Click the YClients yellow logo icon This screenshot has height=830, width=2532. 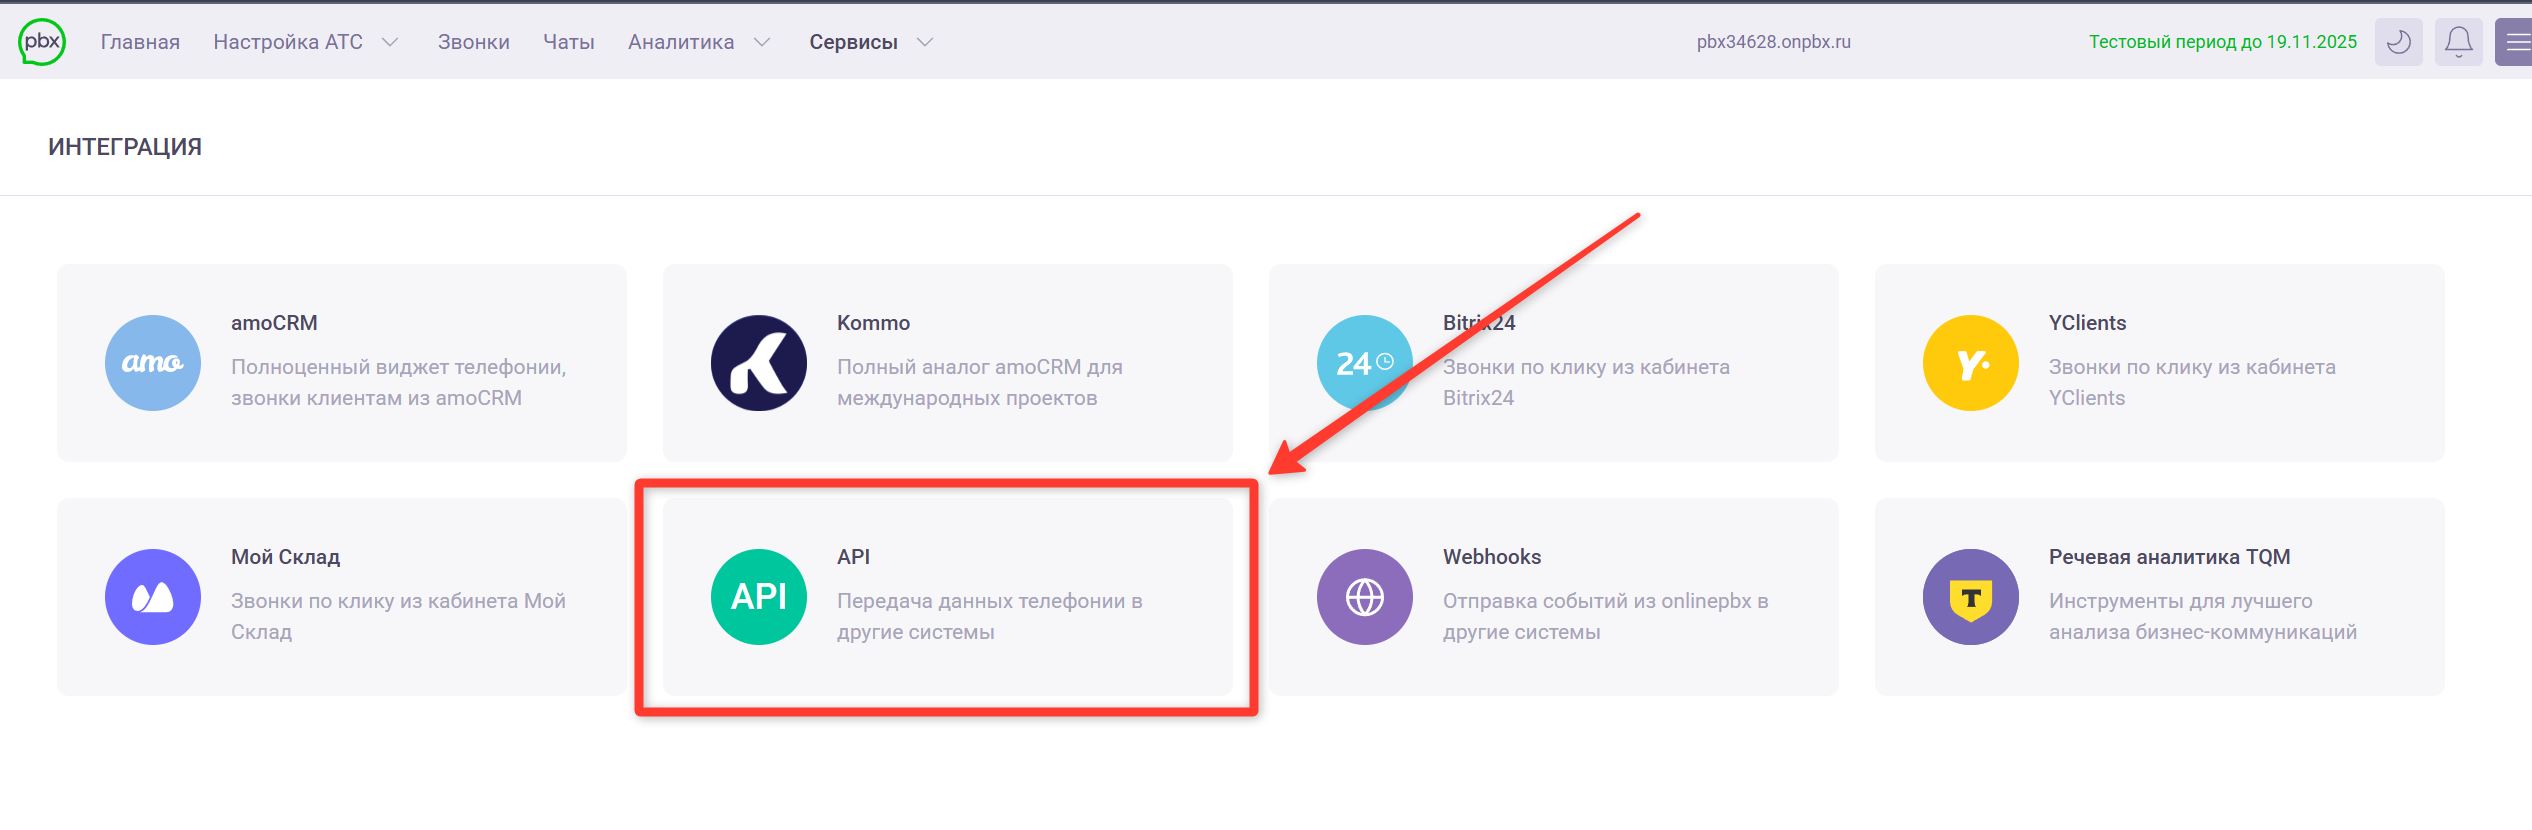point(1970,363)
